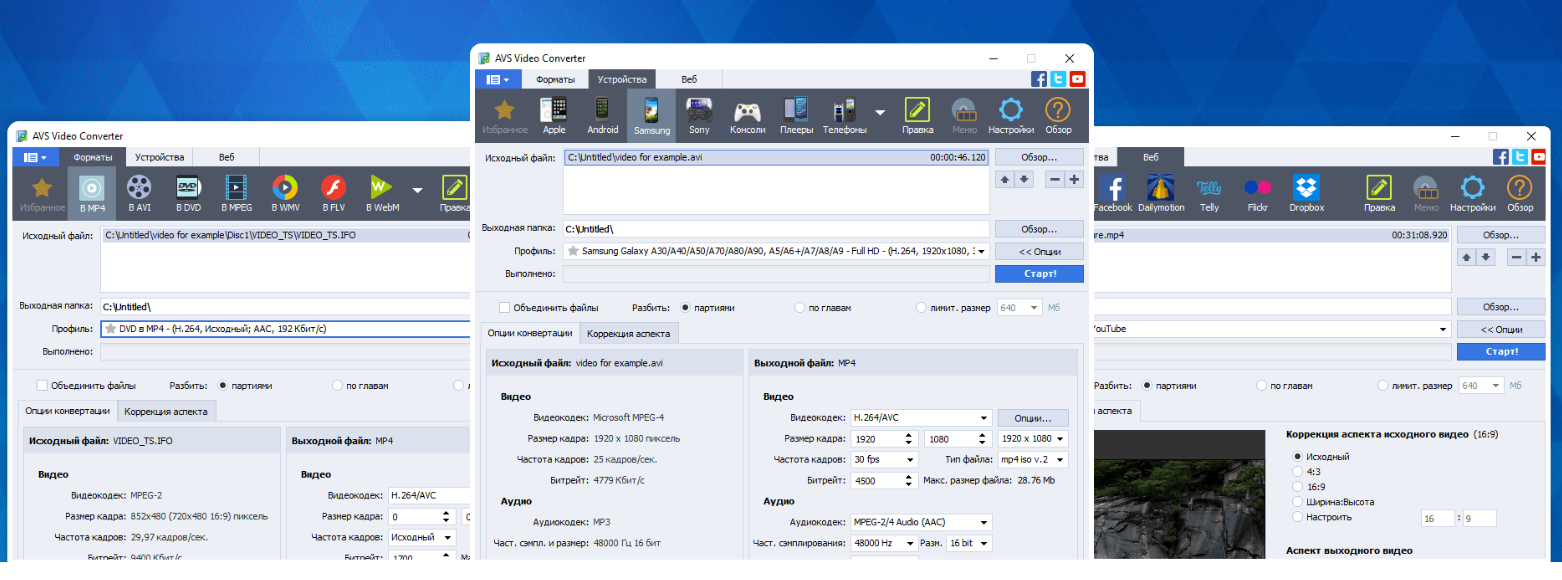Viewport: 1562px width, 580px height.
Task: Select Android devices icon
Action: (x=602, y=116)
